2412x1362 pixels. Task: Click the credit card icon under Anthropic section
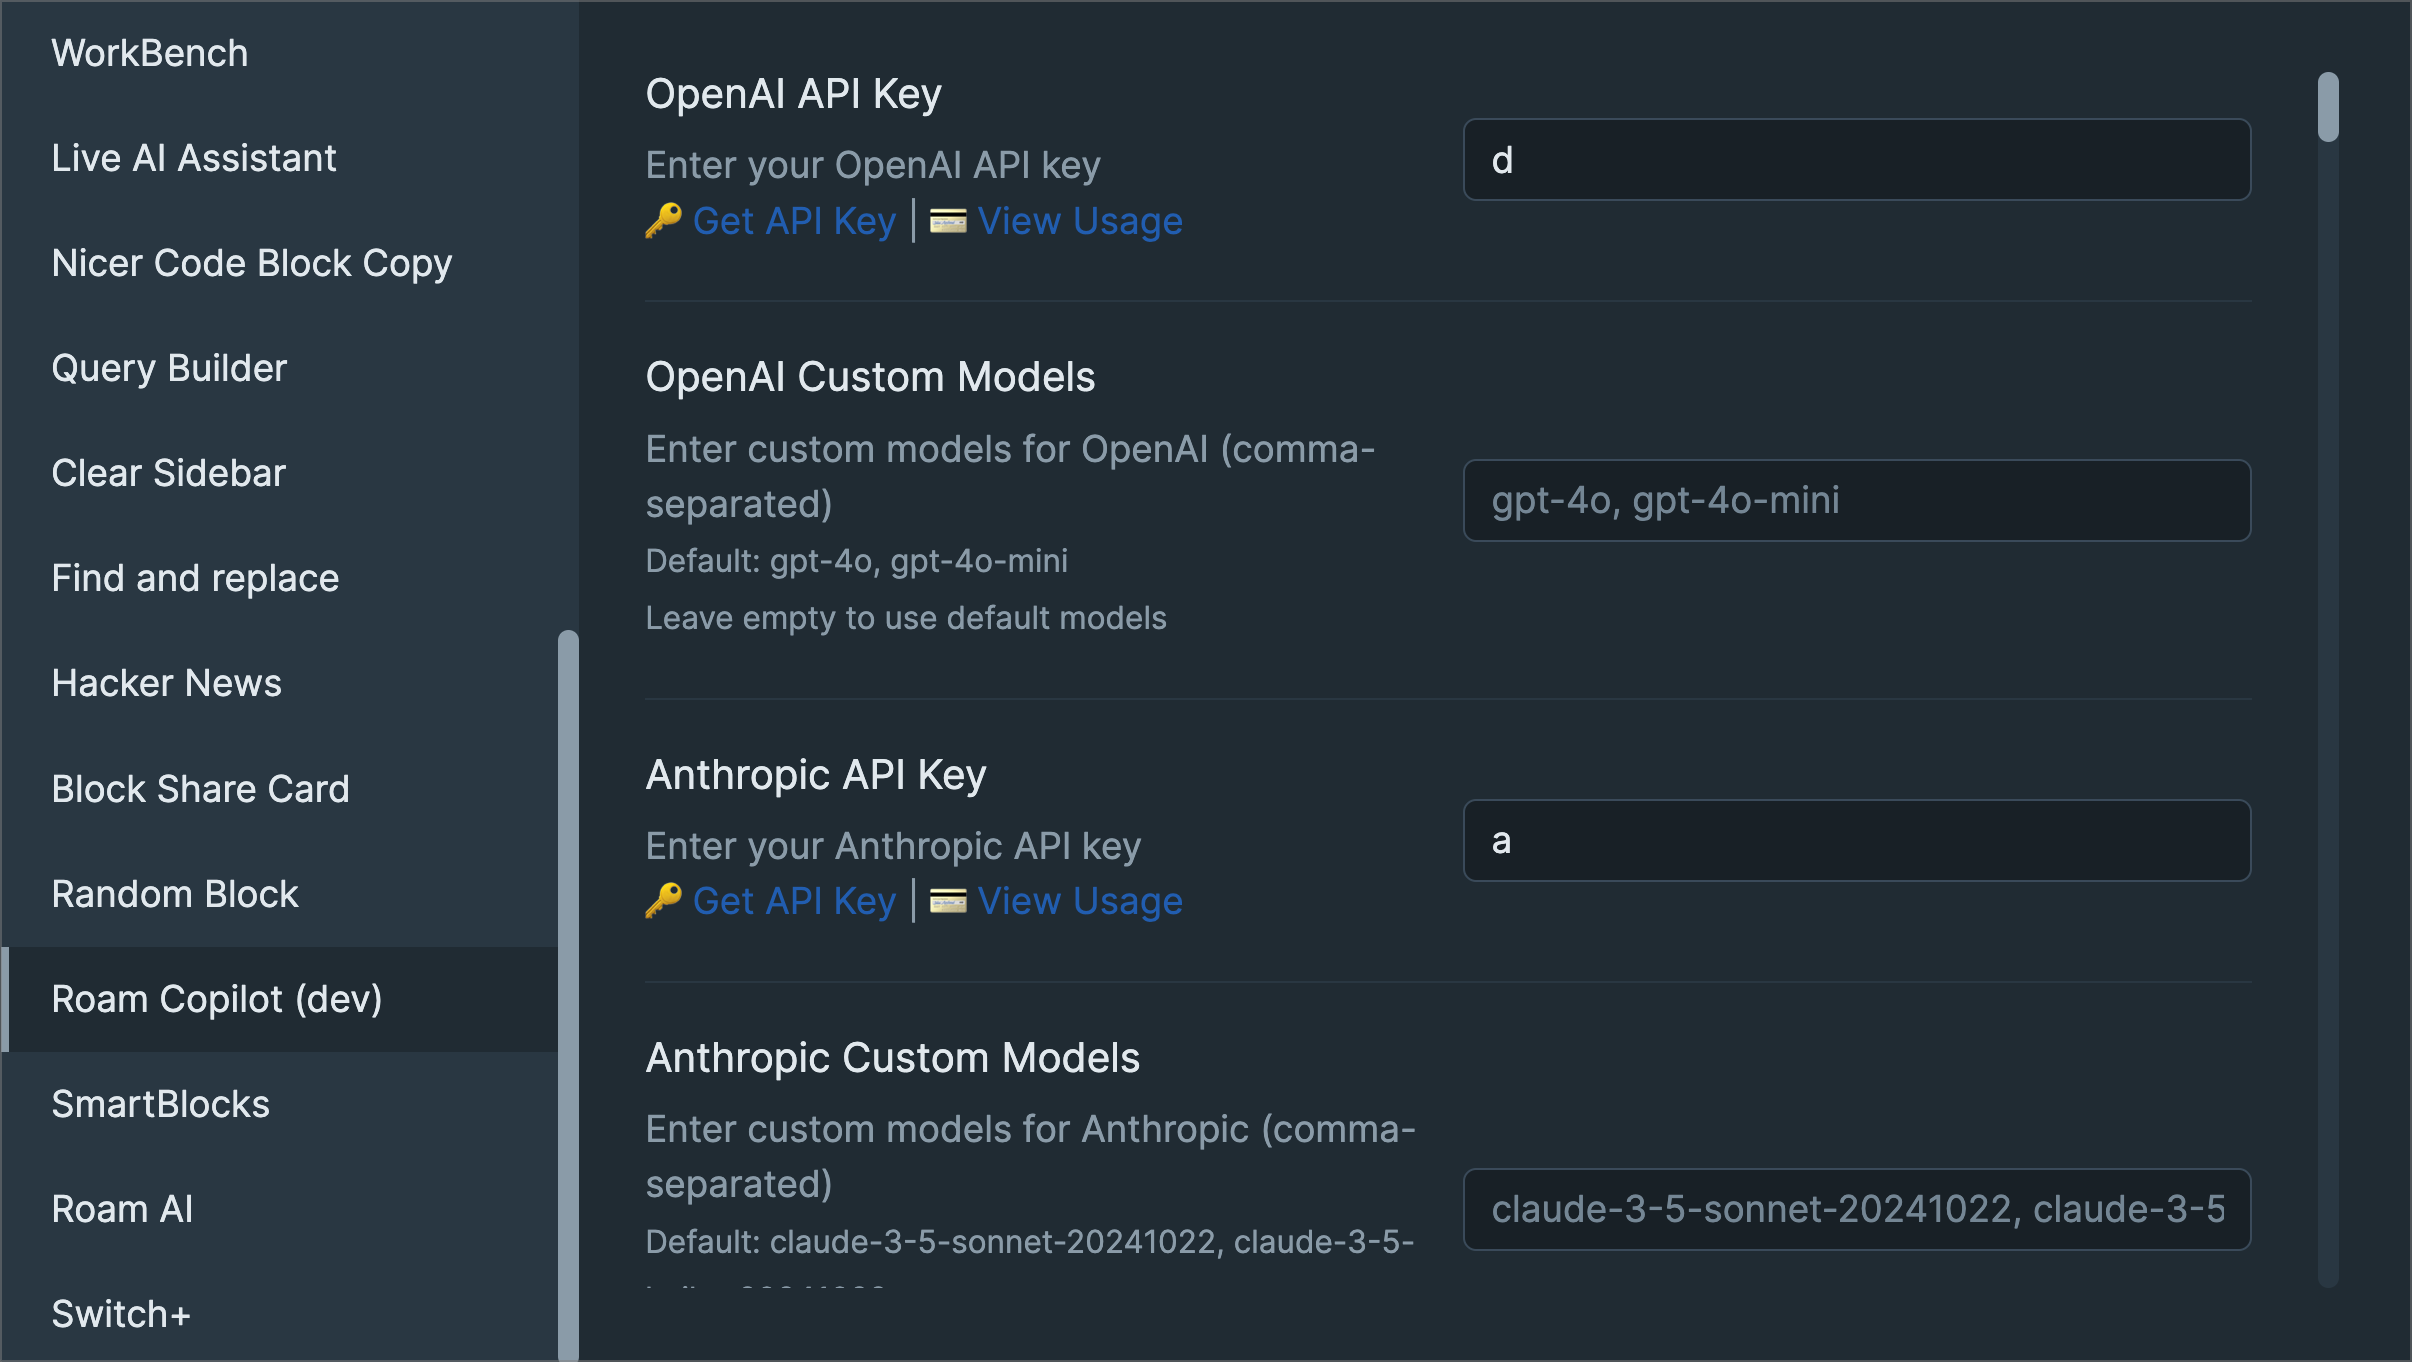[x=948, y=901]
